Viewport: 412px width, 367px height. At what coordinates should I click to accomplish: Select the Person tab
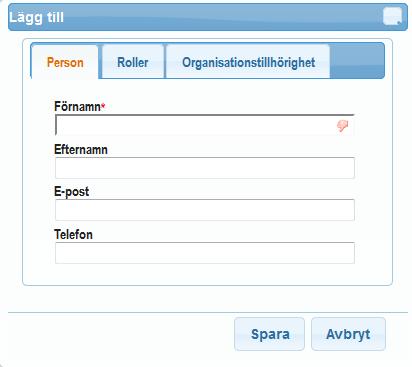pos(65,62)
